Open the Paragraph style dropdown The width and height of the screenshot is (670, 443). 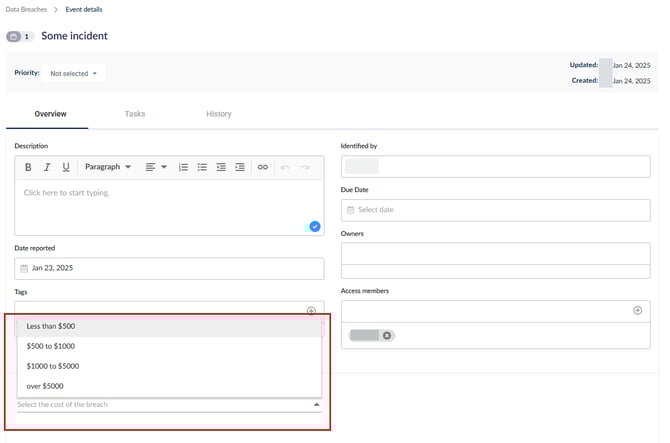point(108,167)
